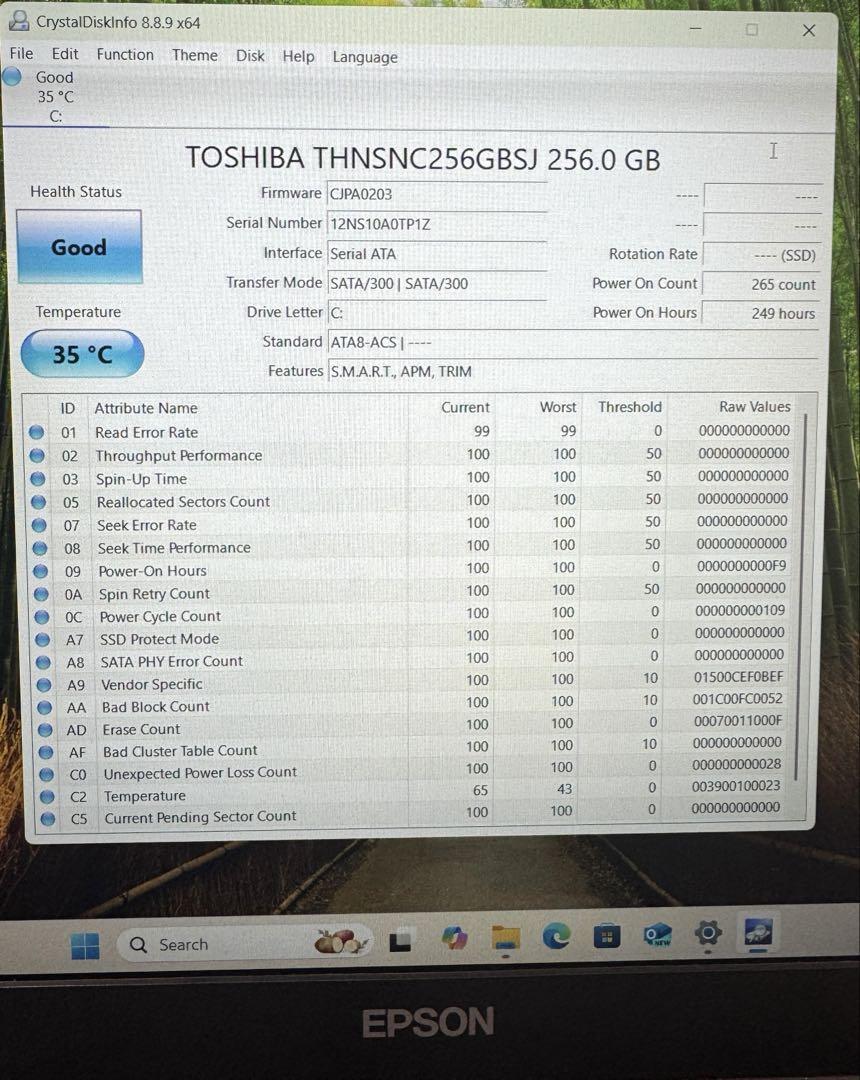Open File Explorer from the taskbar
The height and width of the screenshot is (1080, 860).
(x=505, y=938)
